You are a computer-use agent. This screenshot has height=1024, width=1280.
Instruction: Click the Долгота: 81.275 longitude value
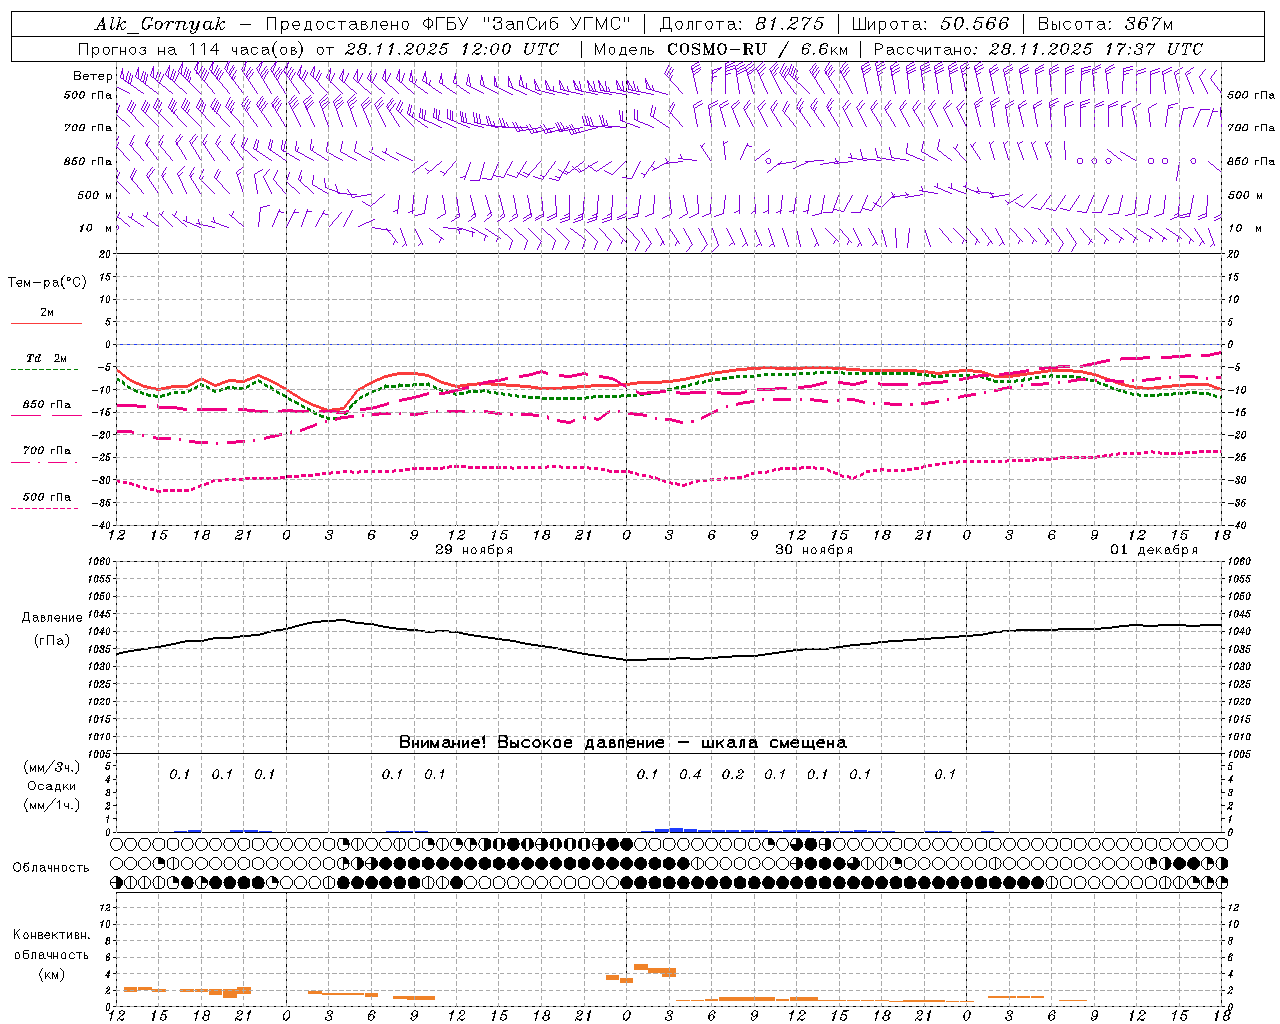coord(742,24)
